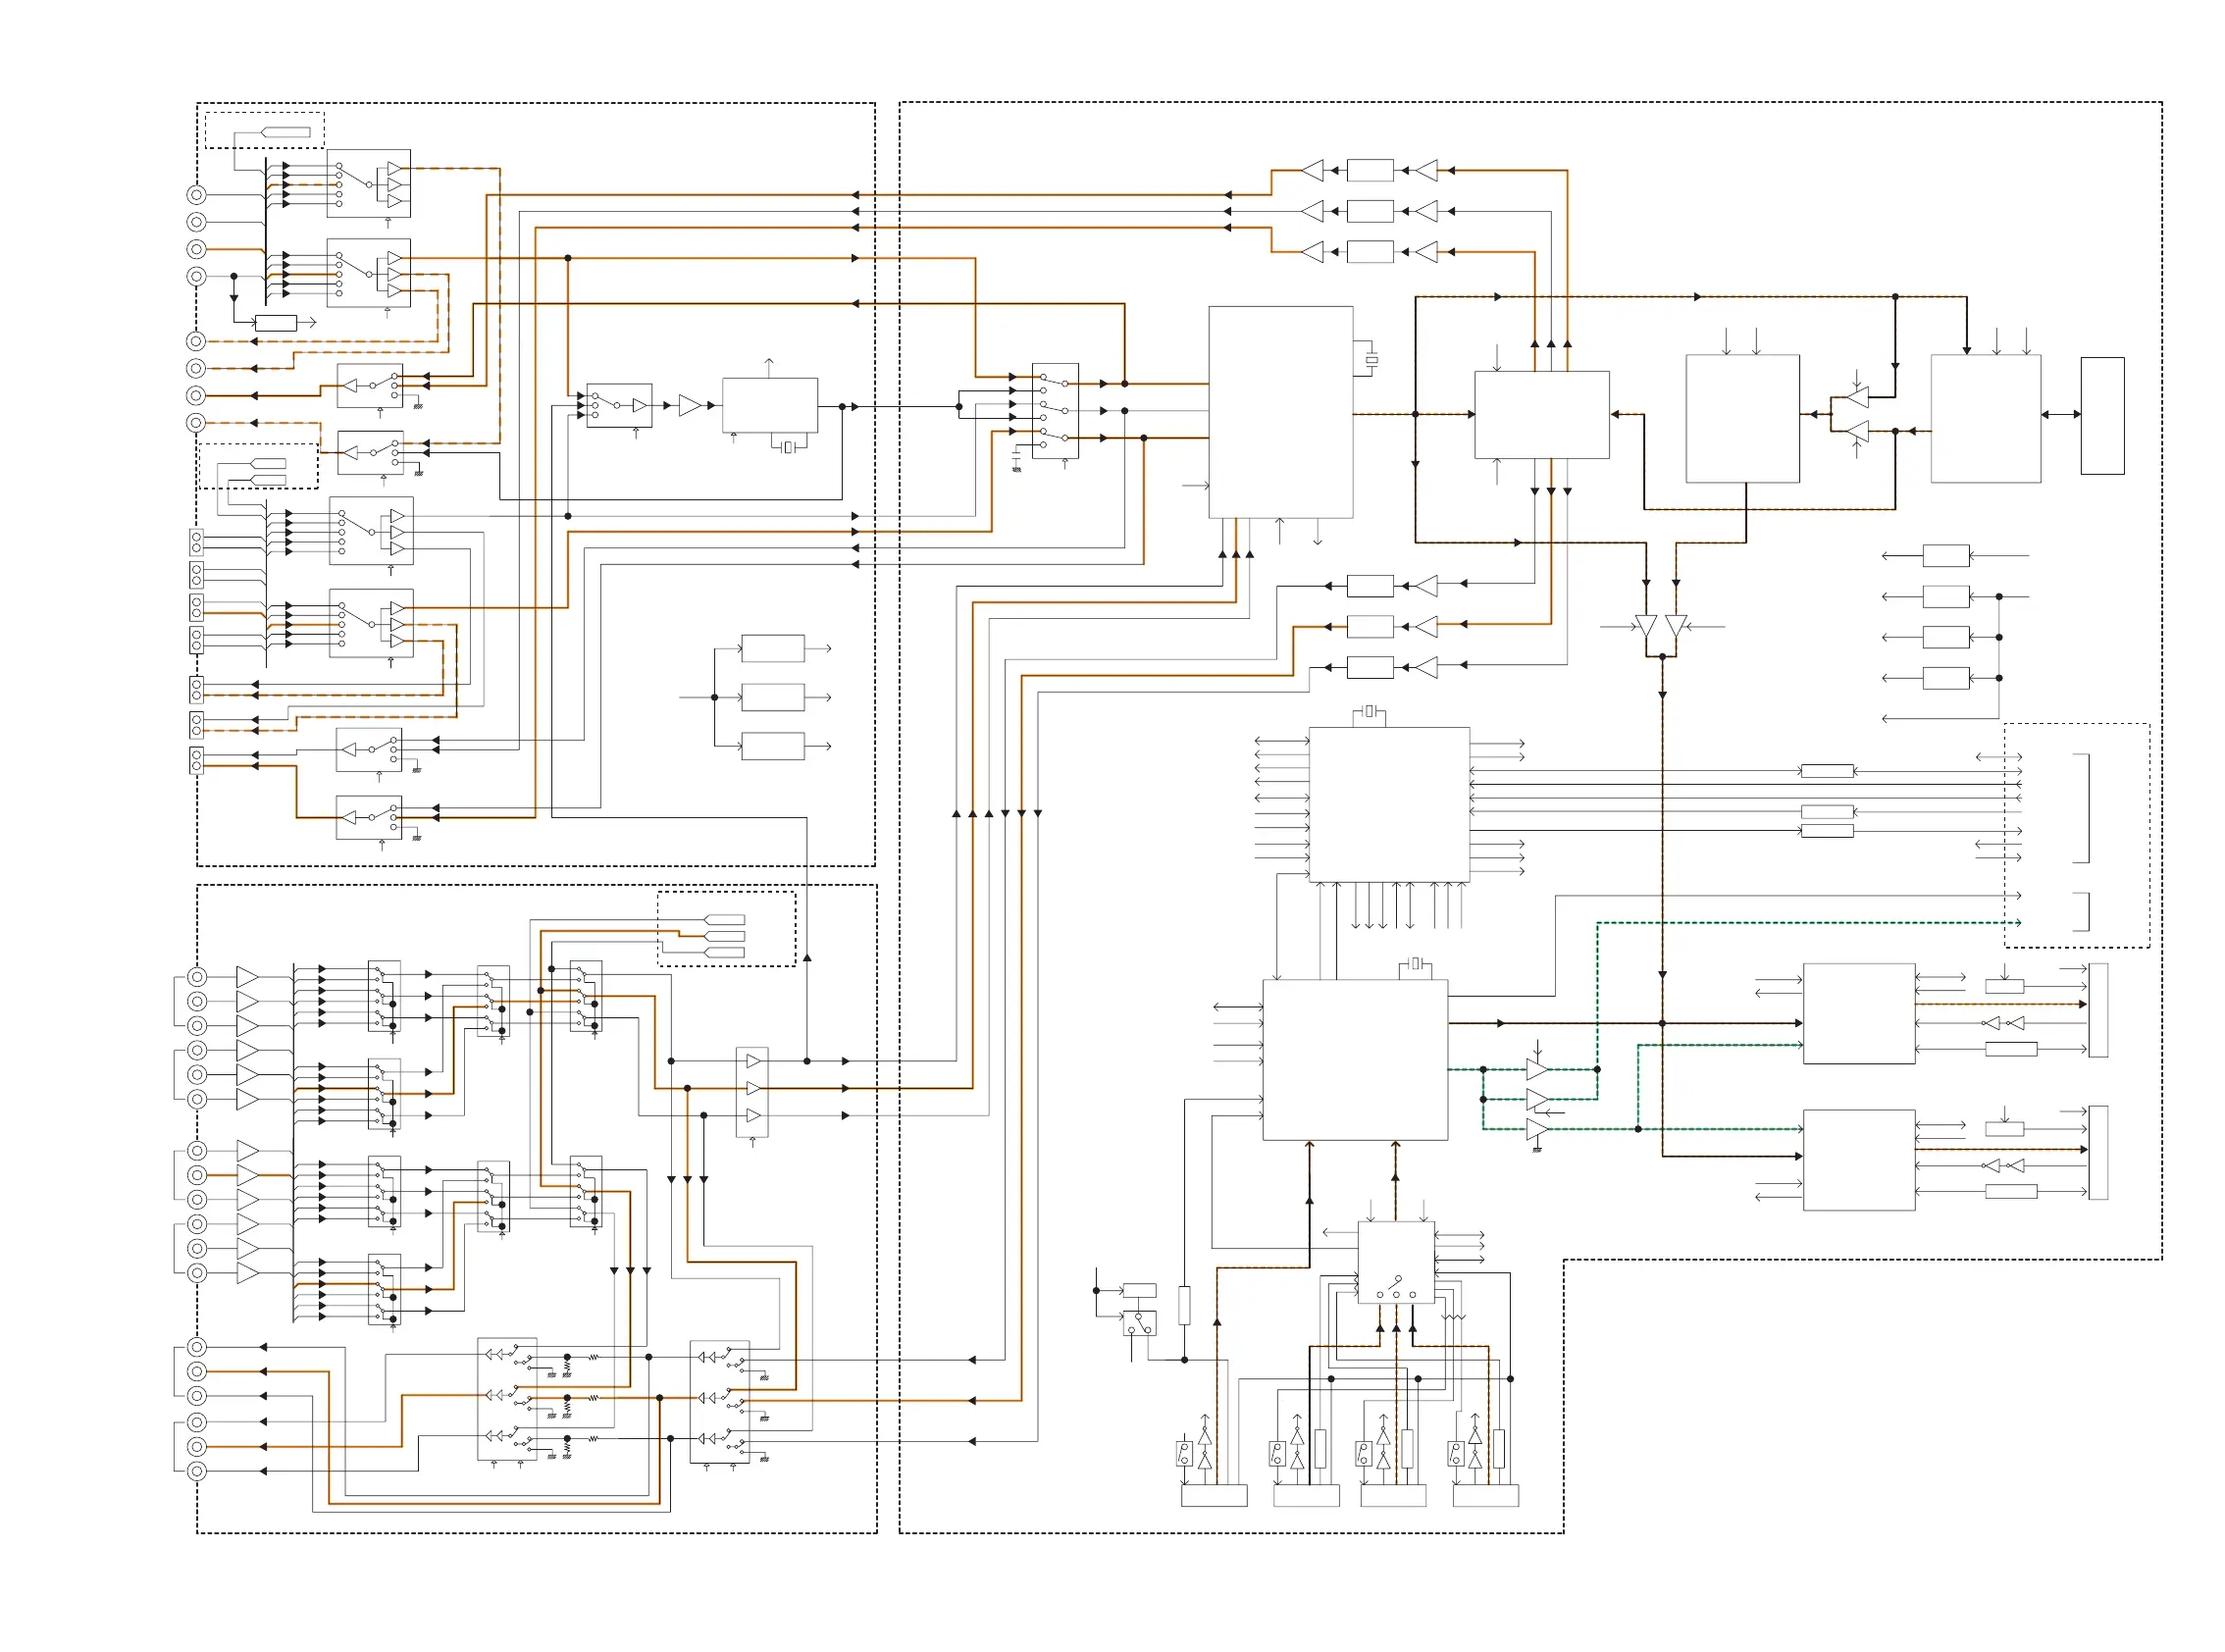The image size is (2225, 1652).
Task: Toggle the switch inside the small bottom-center block
Action: (x=1395, y=1283)
